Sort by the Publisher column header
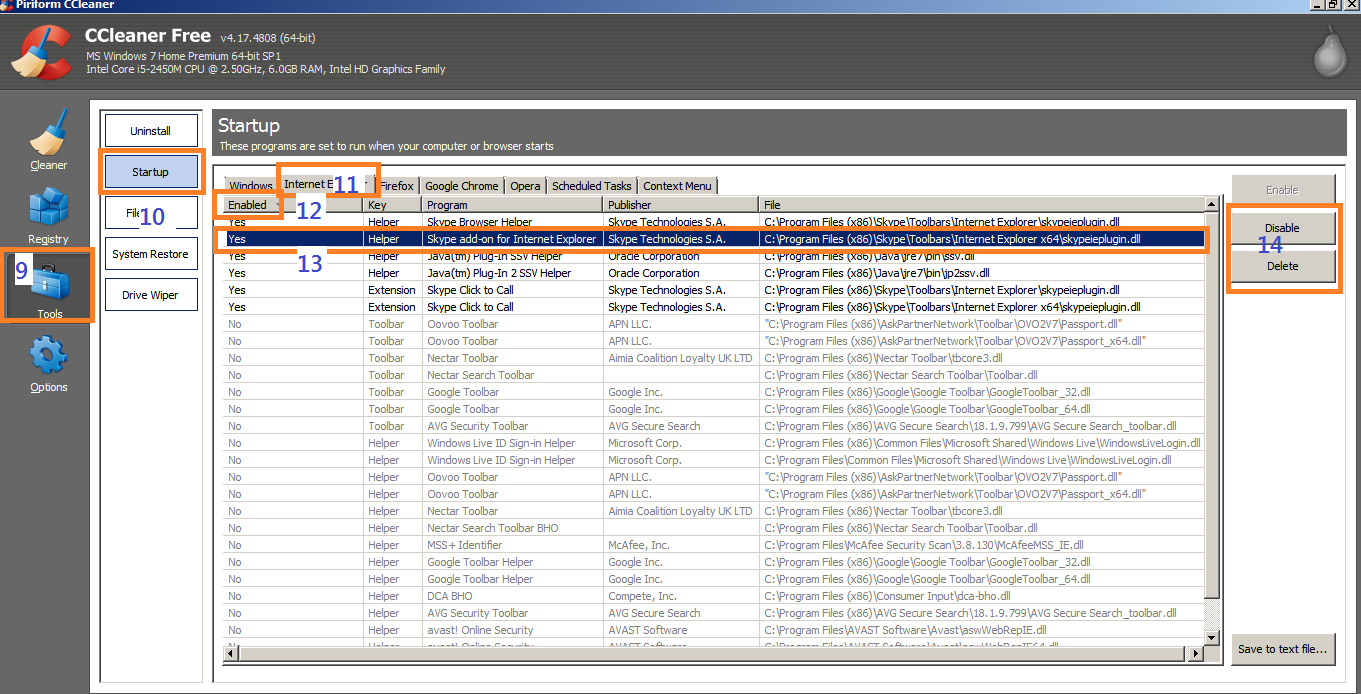 coord(680,205)
